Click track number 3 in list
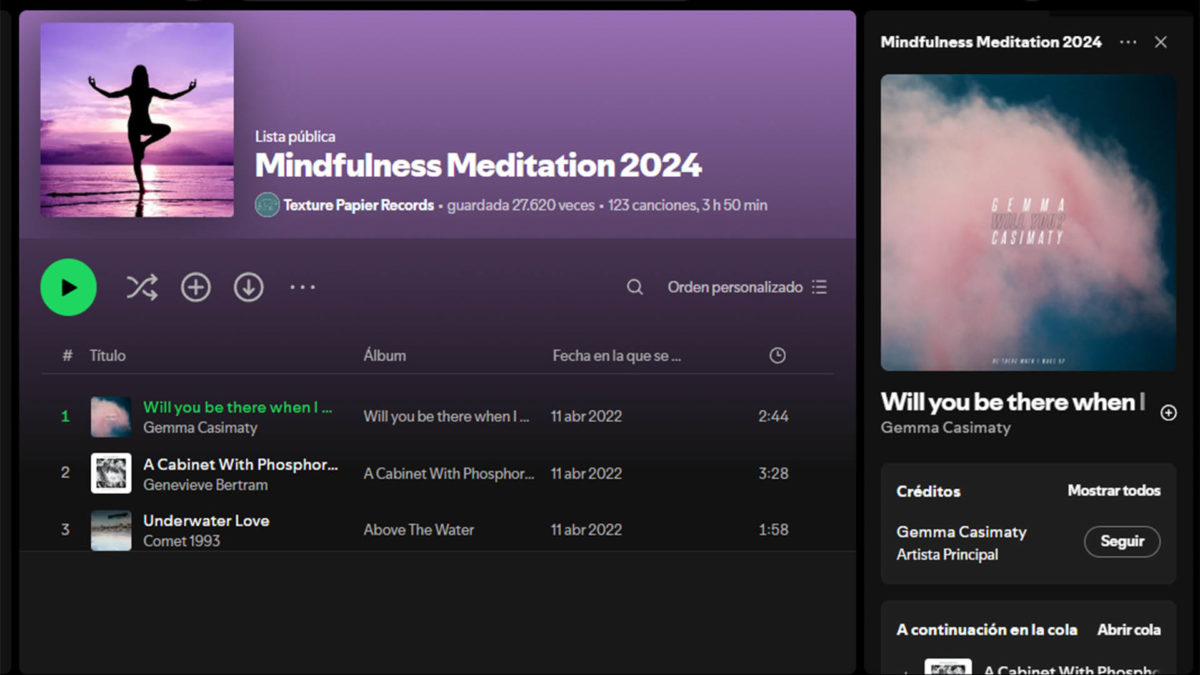Image resolution: width=1200 pixels, height=675 pixels. (65, 530)
